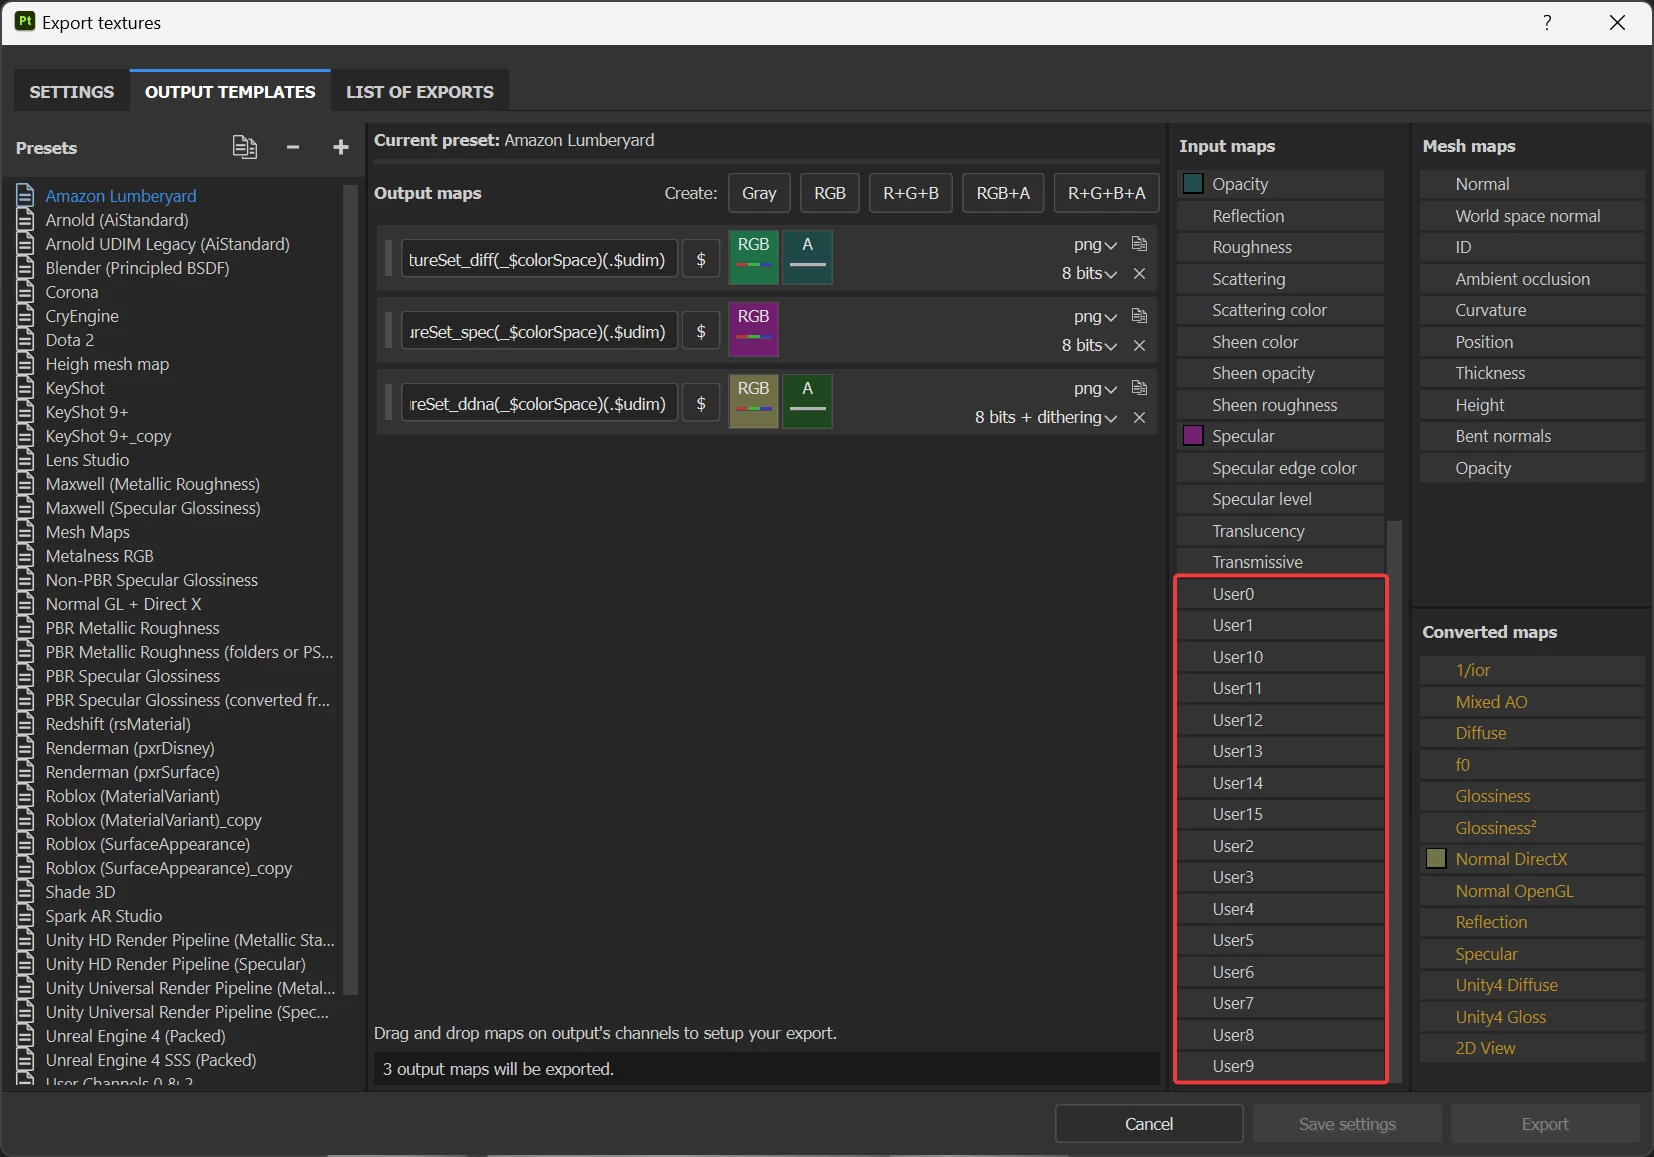Duplicate the _spec output map
Viewport: 1654px width, 1157px height.
tap(1139, 316)
